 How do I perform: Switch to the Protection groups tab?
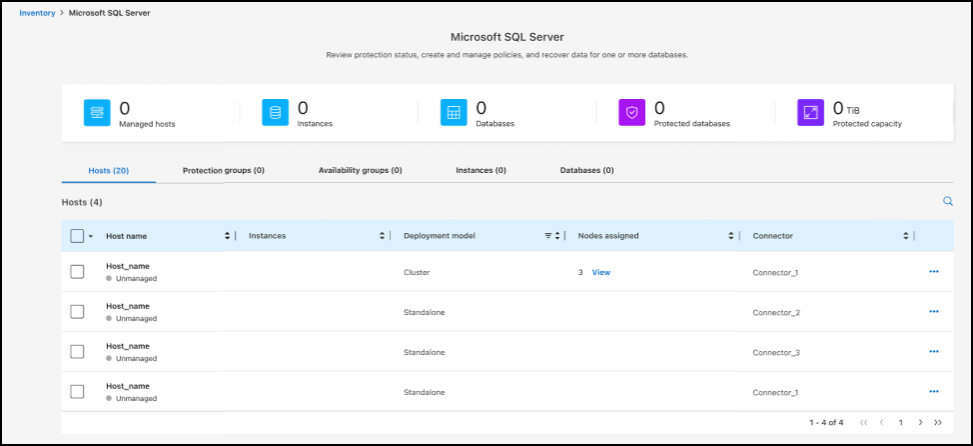[x=223, y=171]
